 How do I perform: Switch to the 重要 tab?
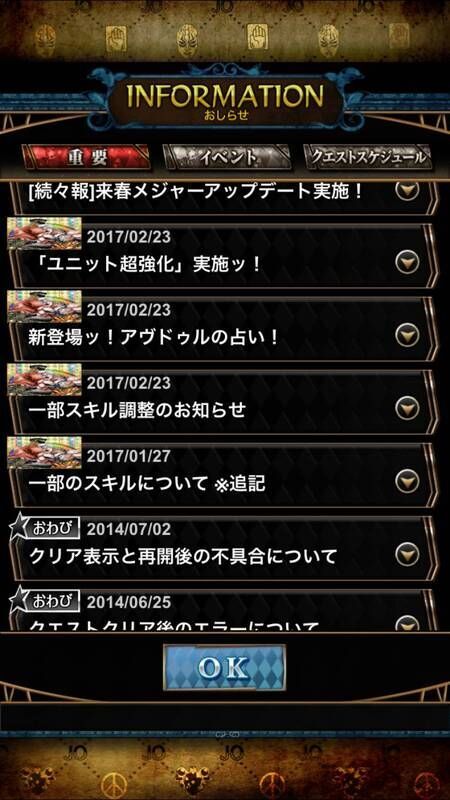pyautogui.click(x=86, y=158)
